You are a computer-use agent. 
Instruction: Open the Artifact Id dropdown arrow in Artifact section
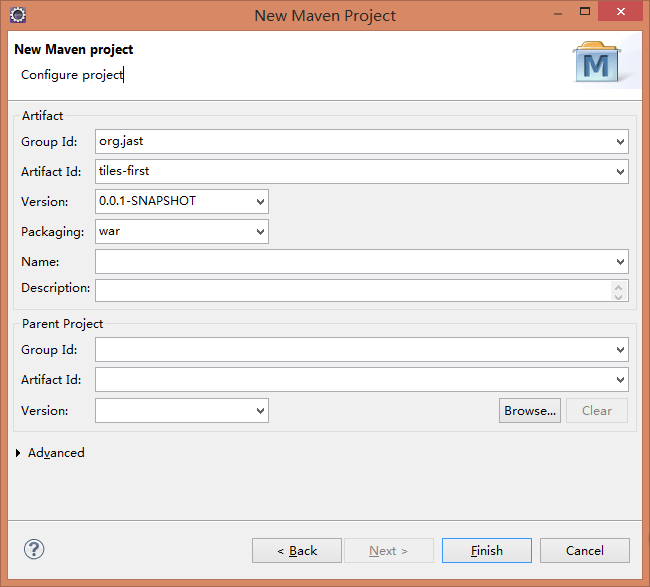tap(620, 172)
